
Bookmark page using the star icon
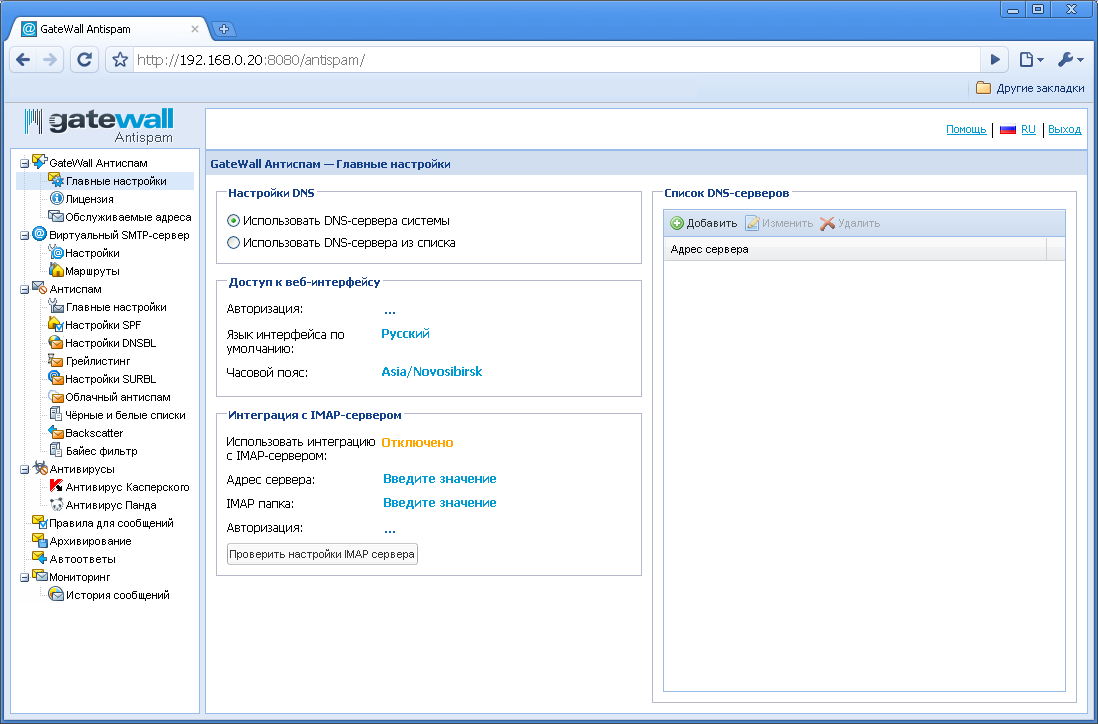[x=120, y=59]
